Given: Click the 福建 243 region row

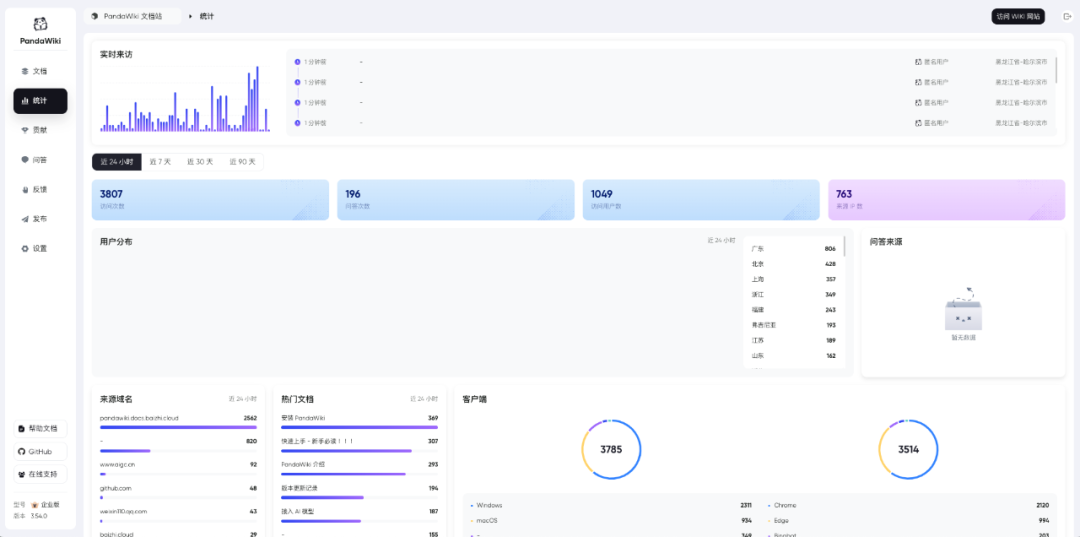Looking at the screenshot, I should [x=793, y=309].
